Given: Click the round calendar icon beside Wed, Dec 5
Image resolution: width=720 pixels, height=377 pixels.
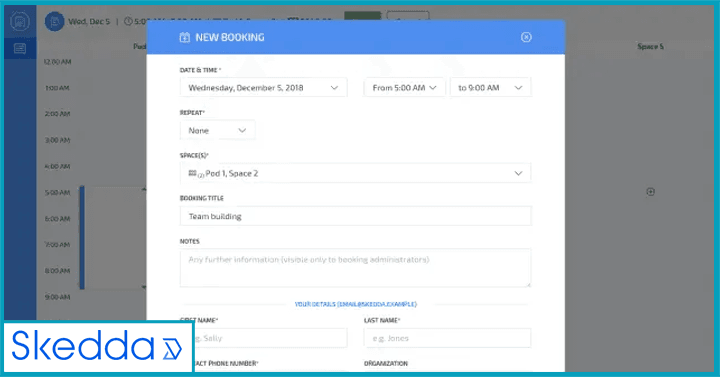Looking at the screenshot, I should pos(54,22).
